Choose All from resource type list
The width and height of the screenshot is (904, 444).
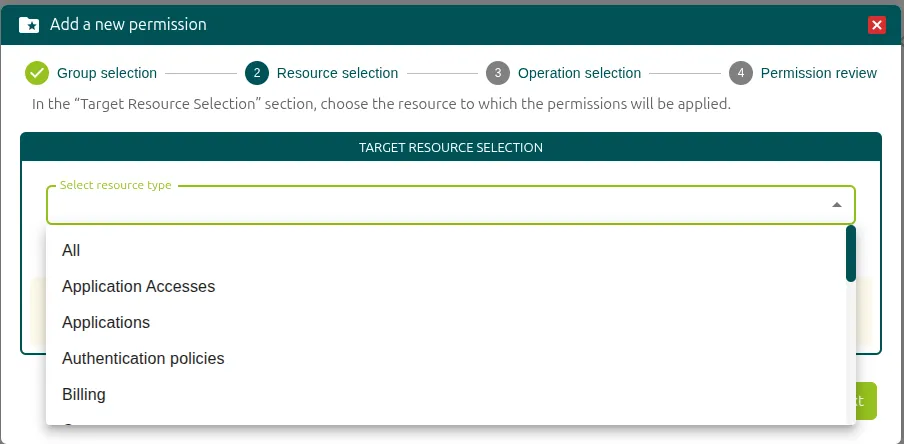[x=446, y=250]
